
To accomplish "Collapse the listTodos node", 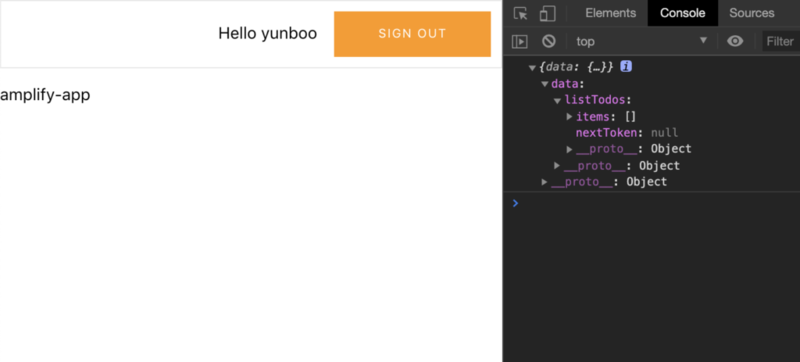I will (x=558, y=100).
